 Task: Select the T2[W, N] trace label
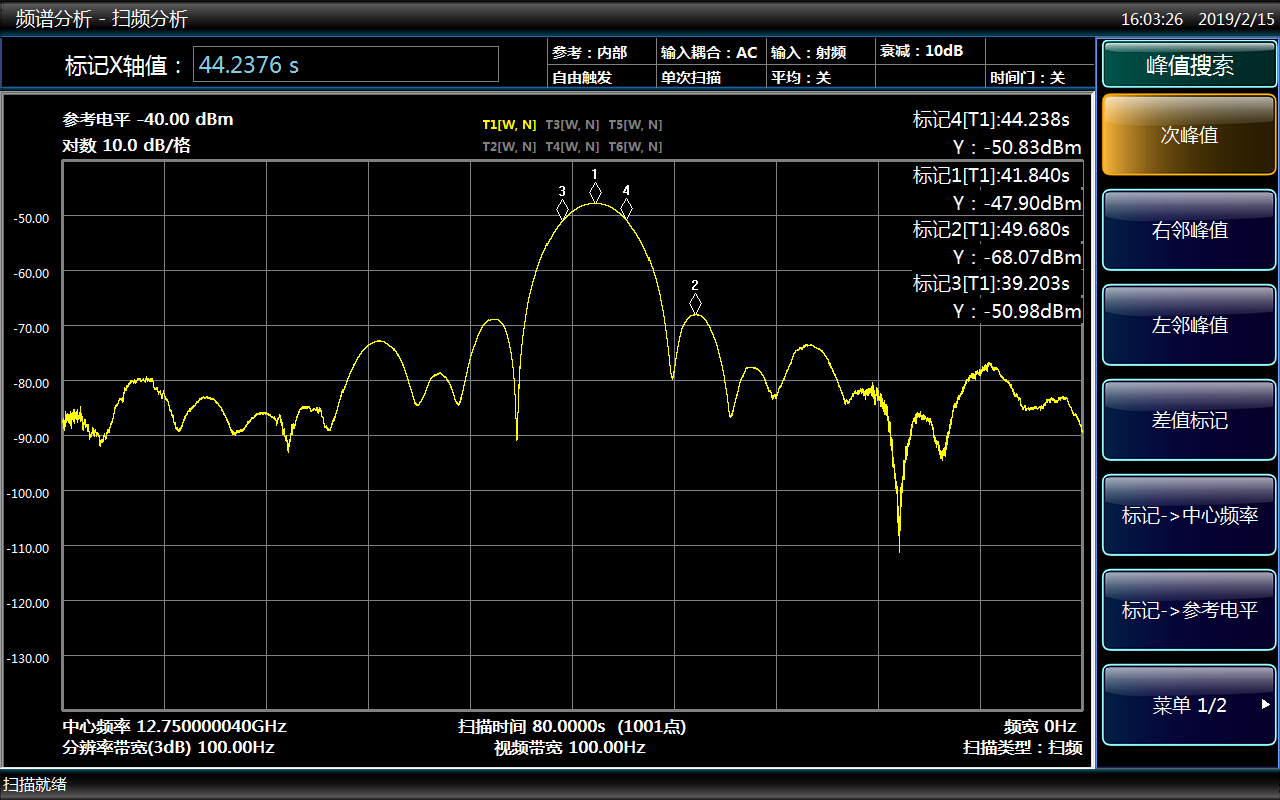[509, 147]
